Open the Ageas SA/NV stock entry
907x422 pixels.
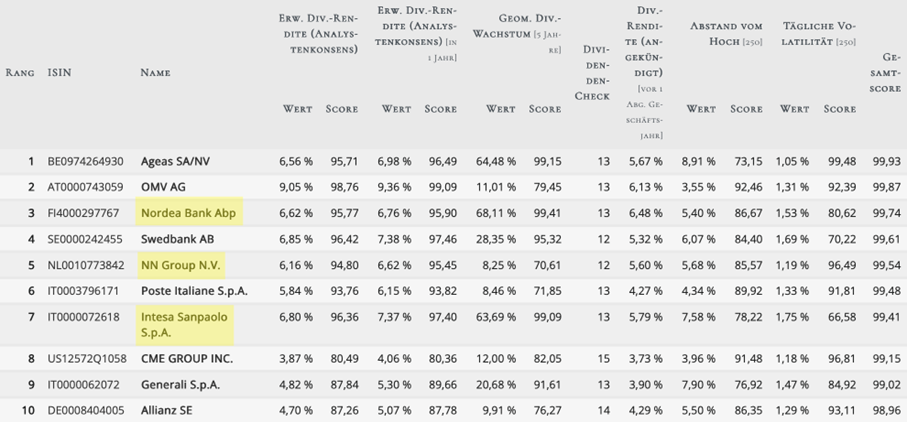coord(175,160)
